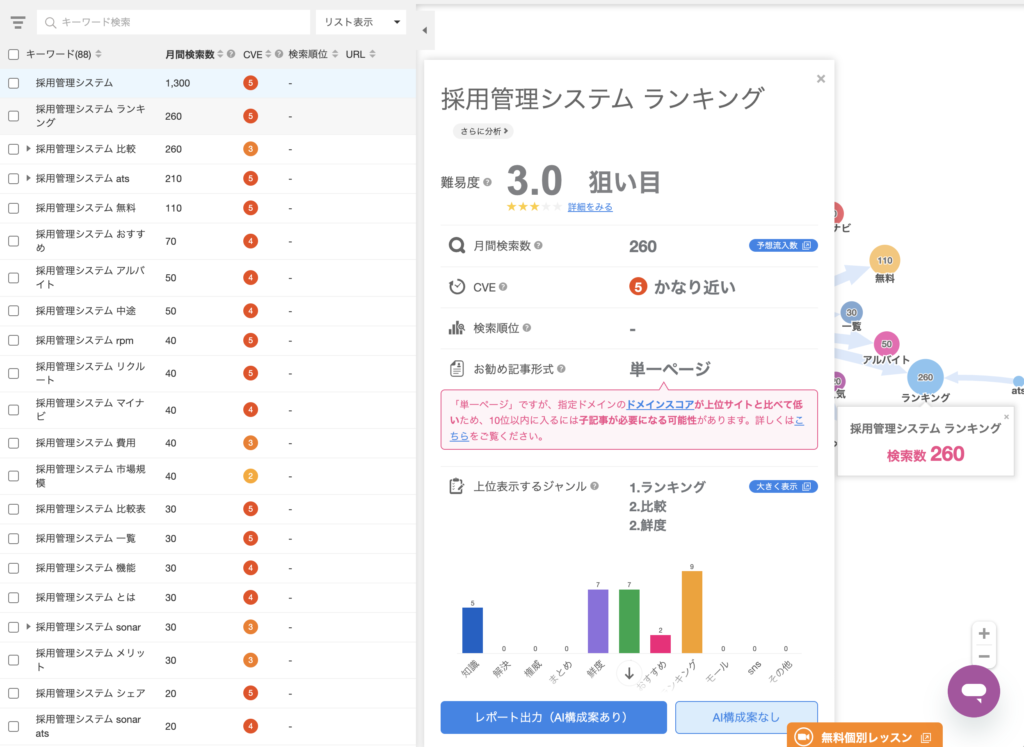Expand the 採用管理システム sonar row
This screenshot has width=1024, height=747.
click(x=28, y=627)
